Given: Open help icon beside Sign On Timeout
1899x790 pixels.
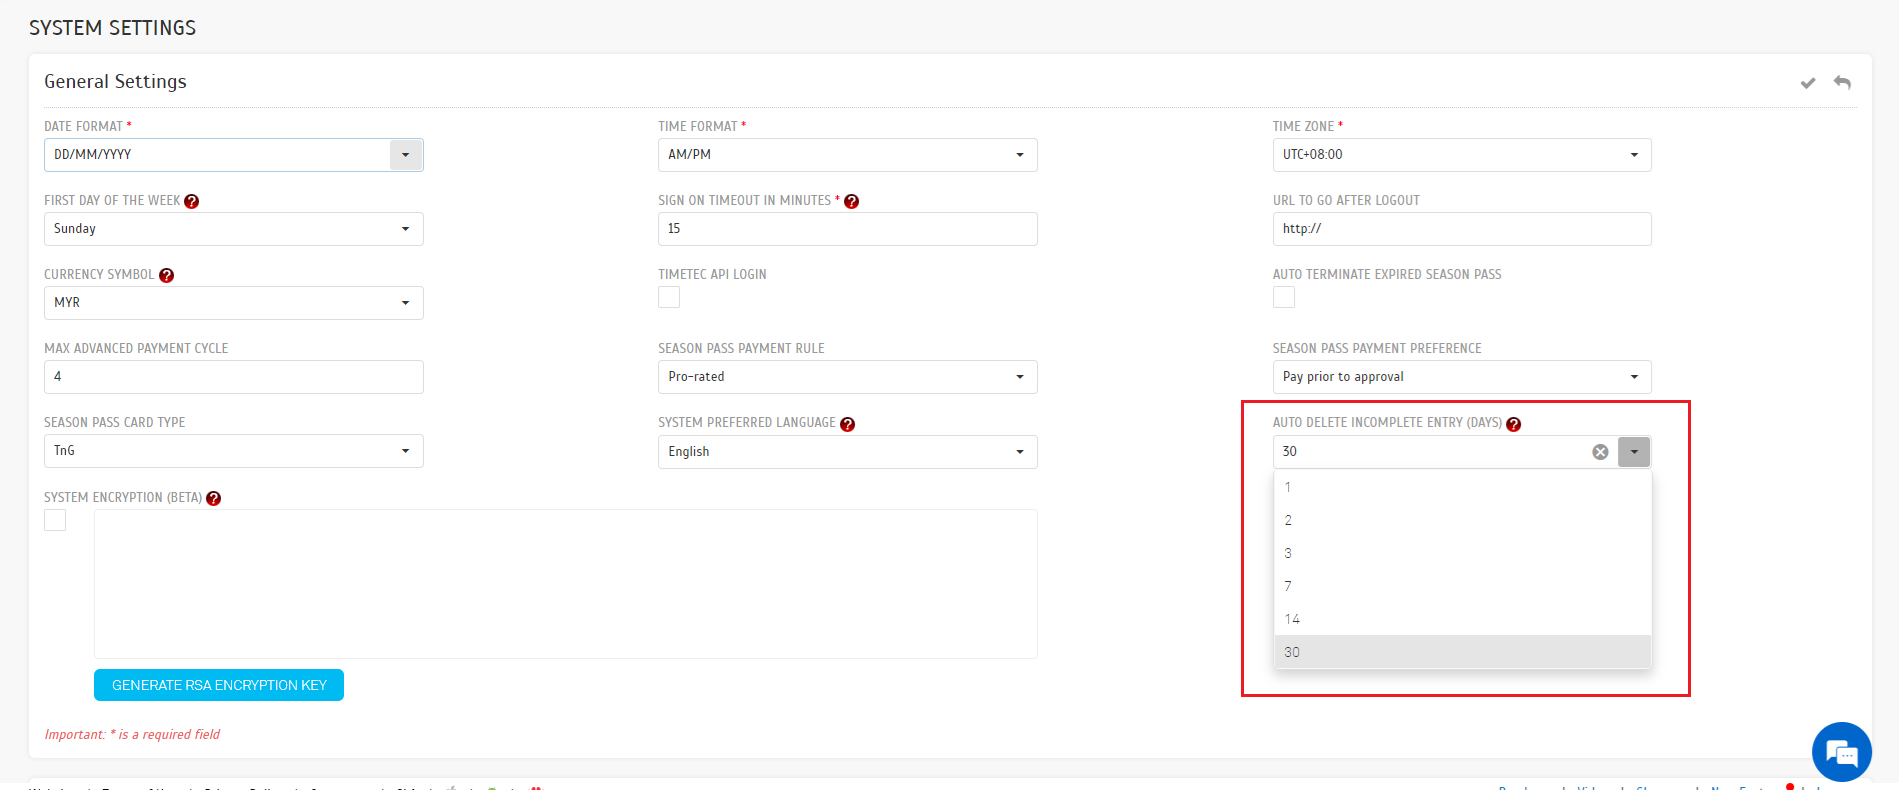Looking at the screenshot, I should 852,201.
